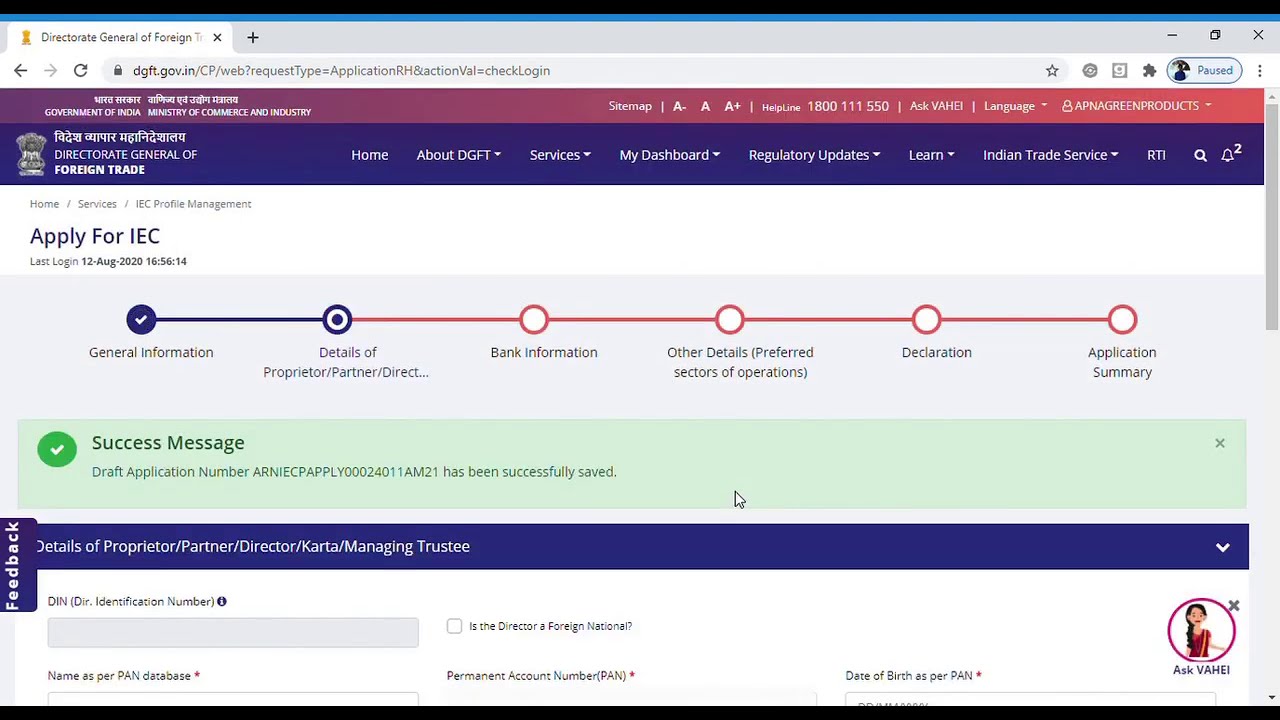Click the Services breadcrumb link
The width and height of the screenshot is (1280, 720).
[x=97, y=203]
